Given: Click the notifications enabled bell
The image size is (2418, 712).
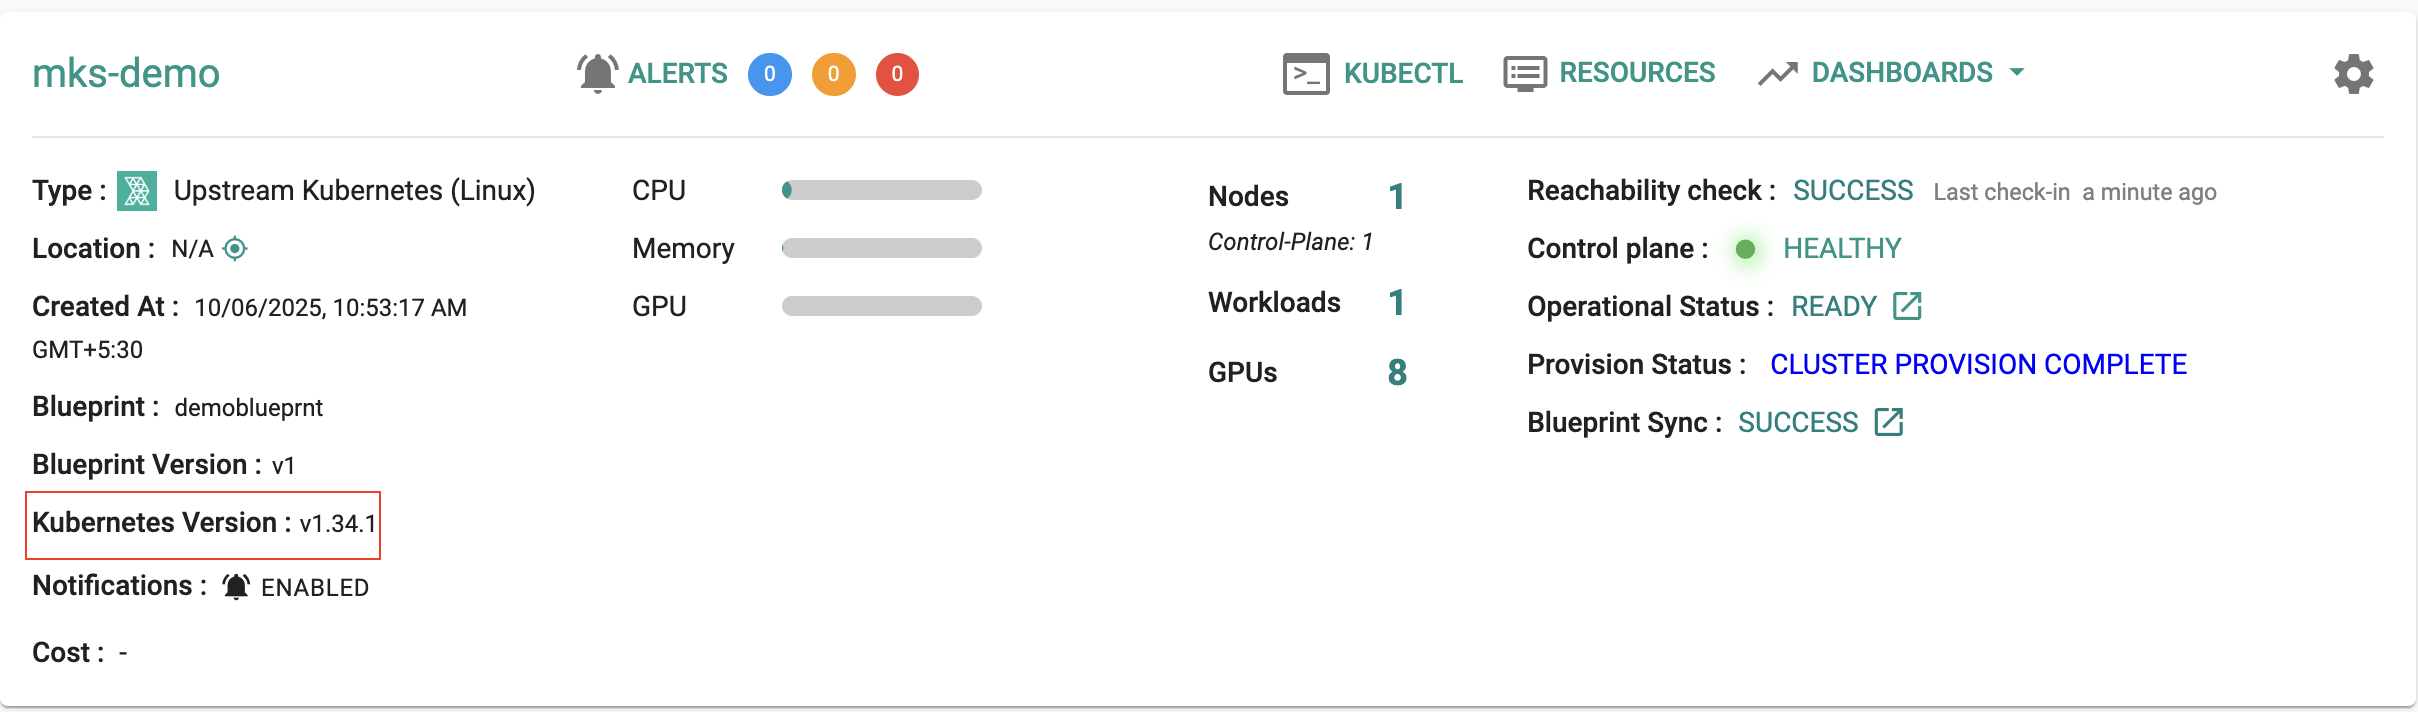Looking at the screenshot, I should pyautogui.click(x=236, y=587).
